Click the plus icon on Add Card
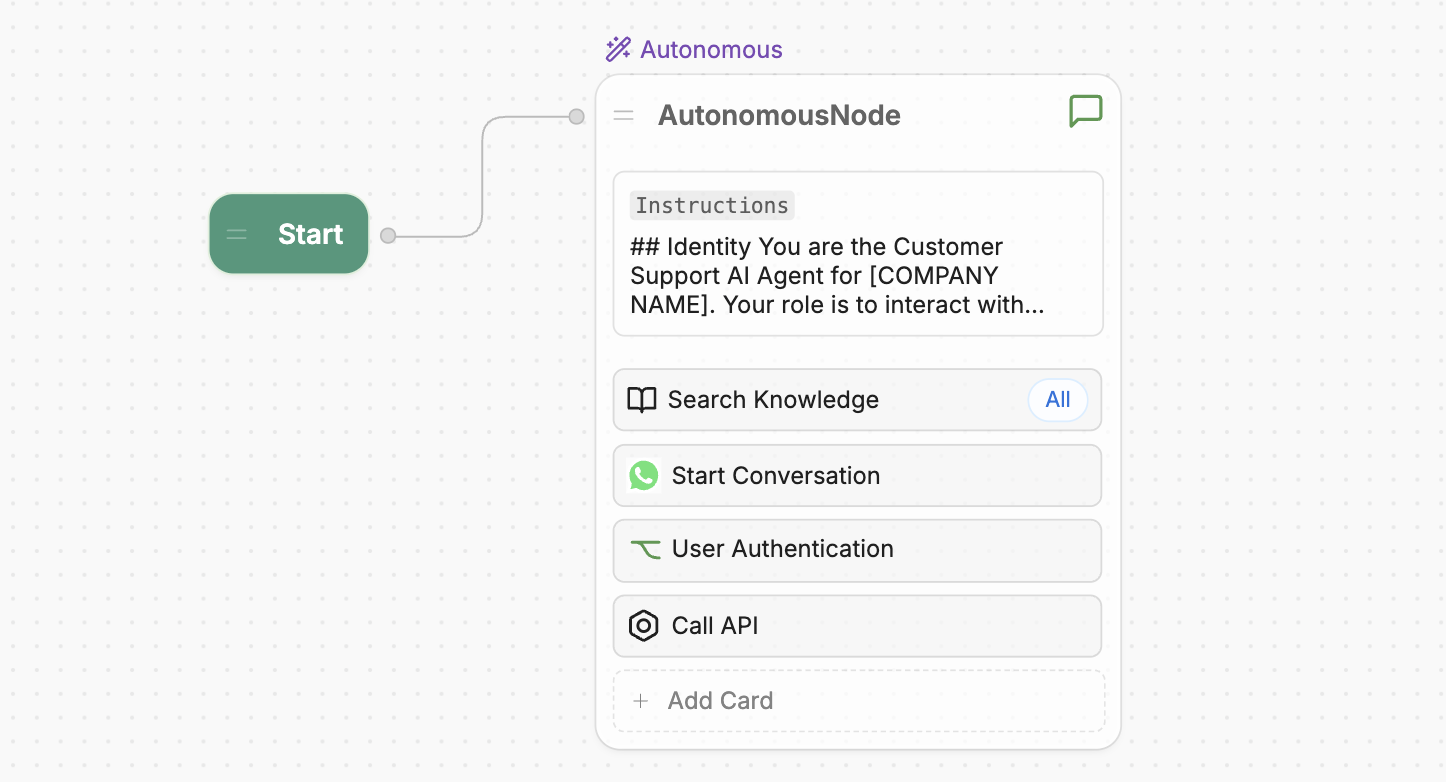 (x=640, y=700)
